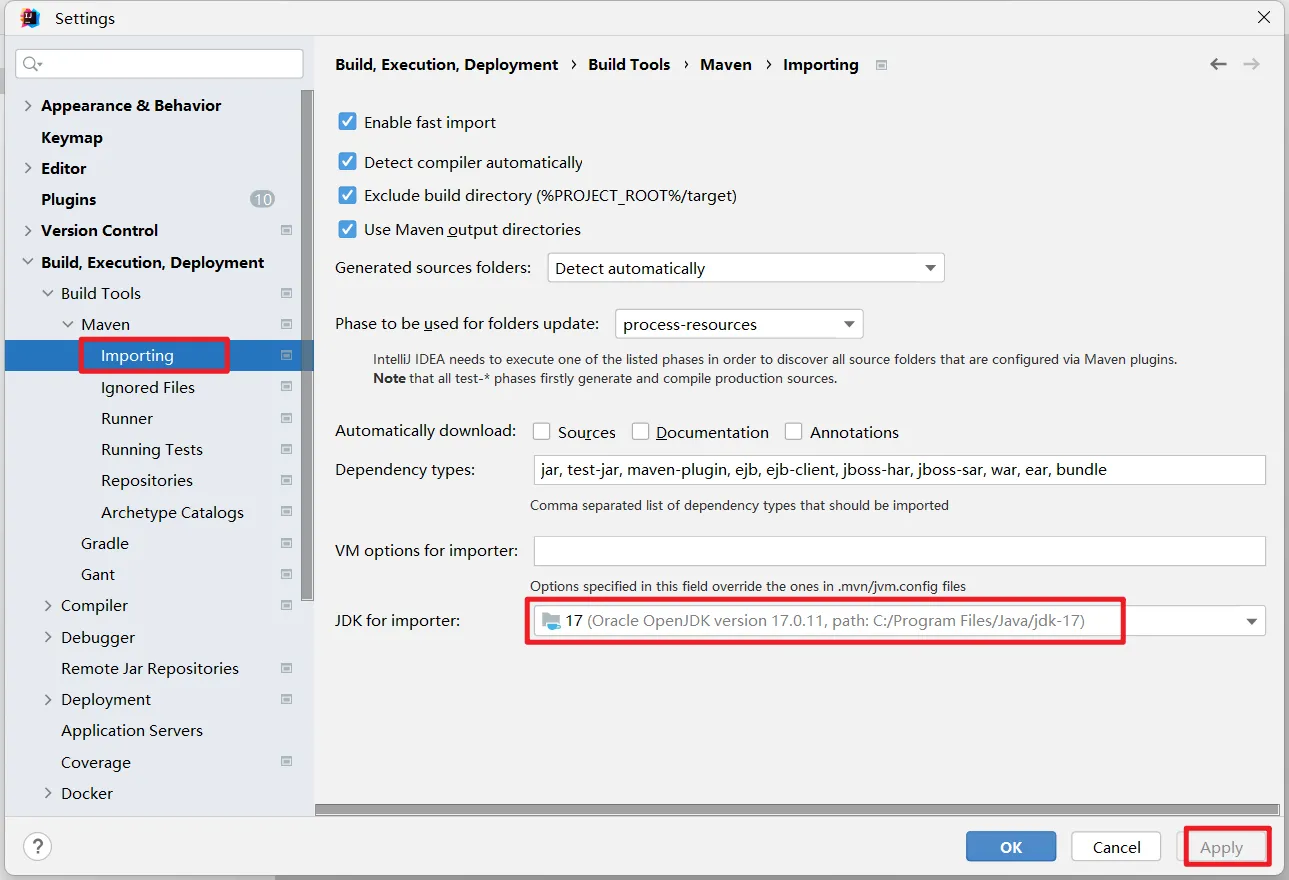
Task: Disable the Enable fast import checkbox
Action: (348, 122)
